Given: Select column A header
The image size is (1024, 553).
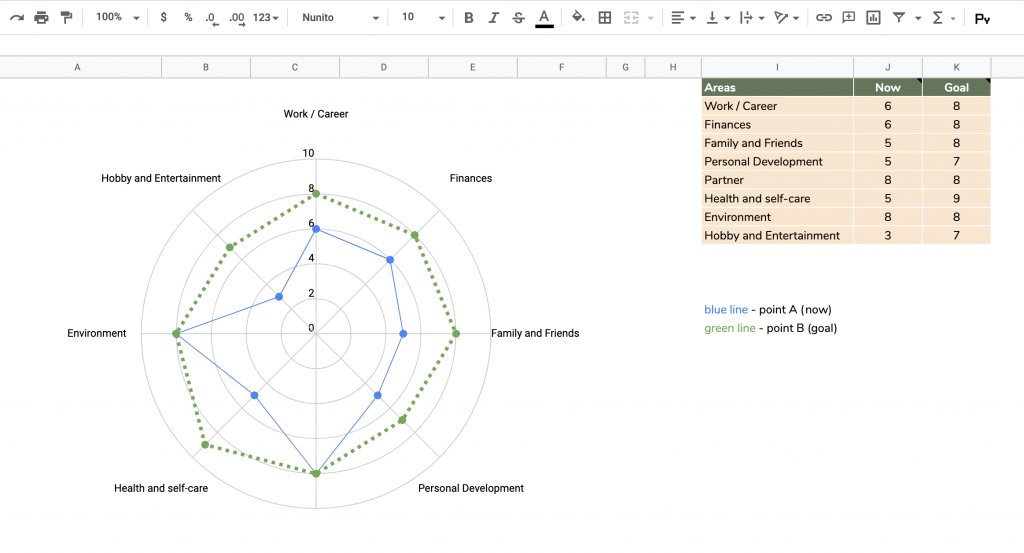Looking at the screenshot, I should pyautogui.click(x=77, y=67).
